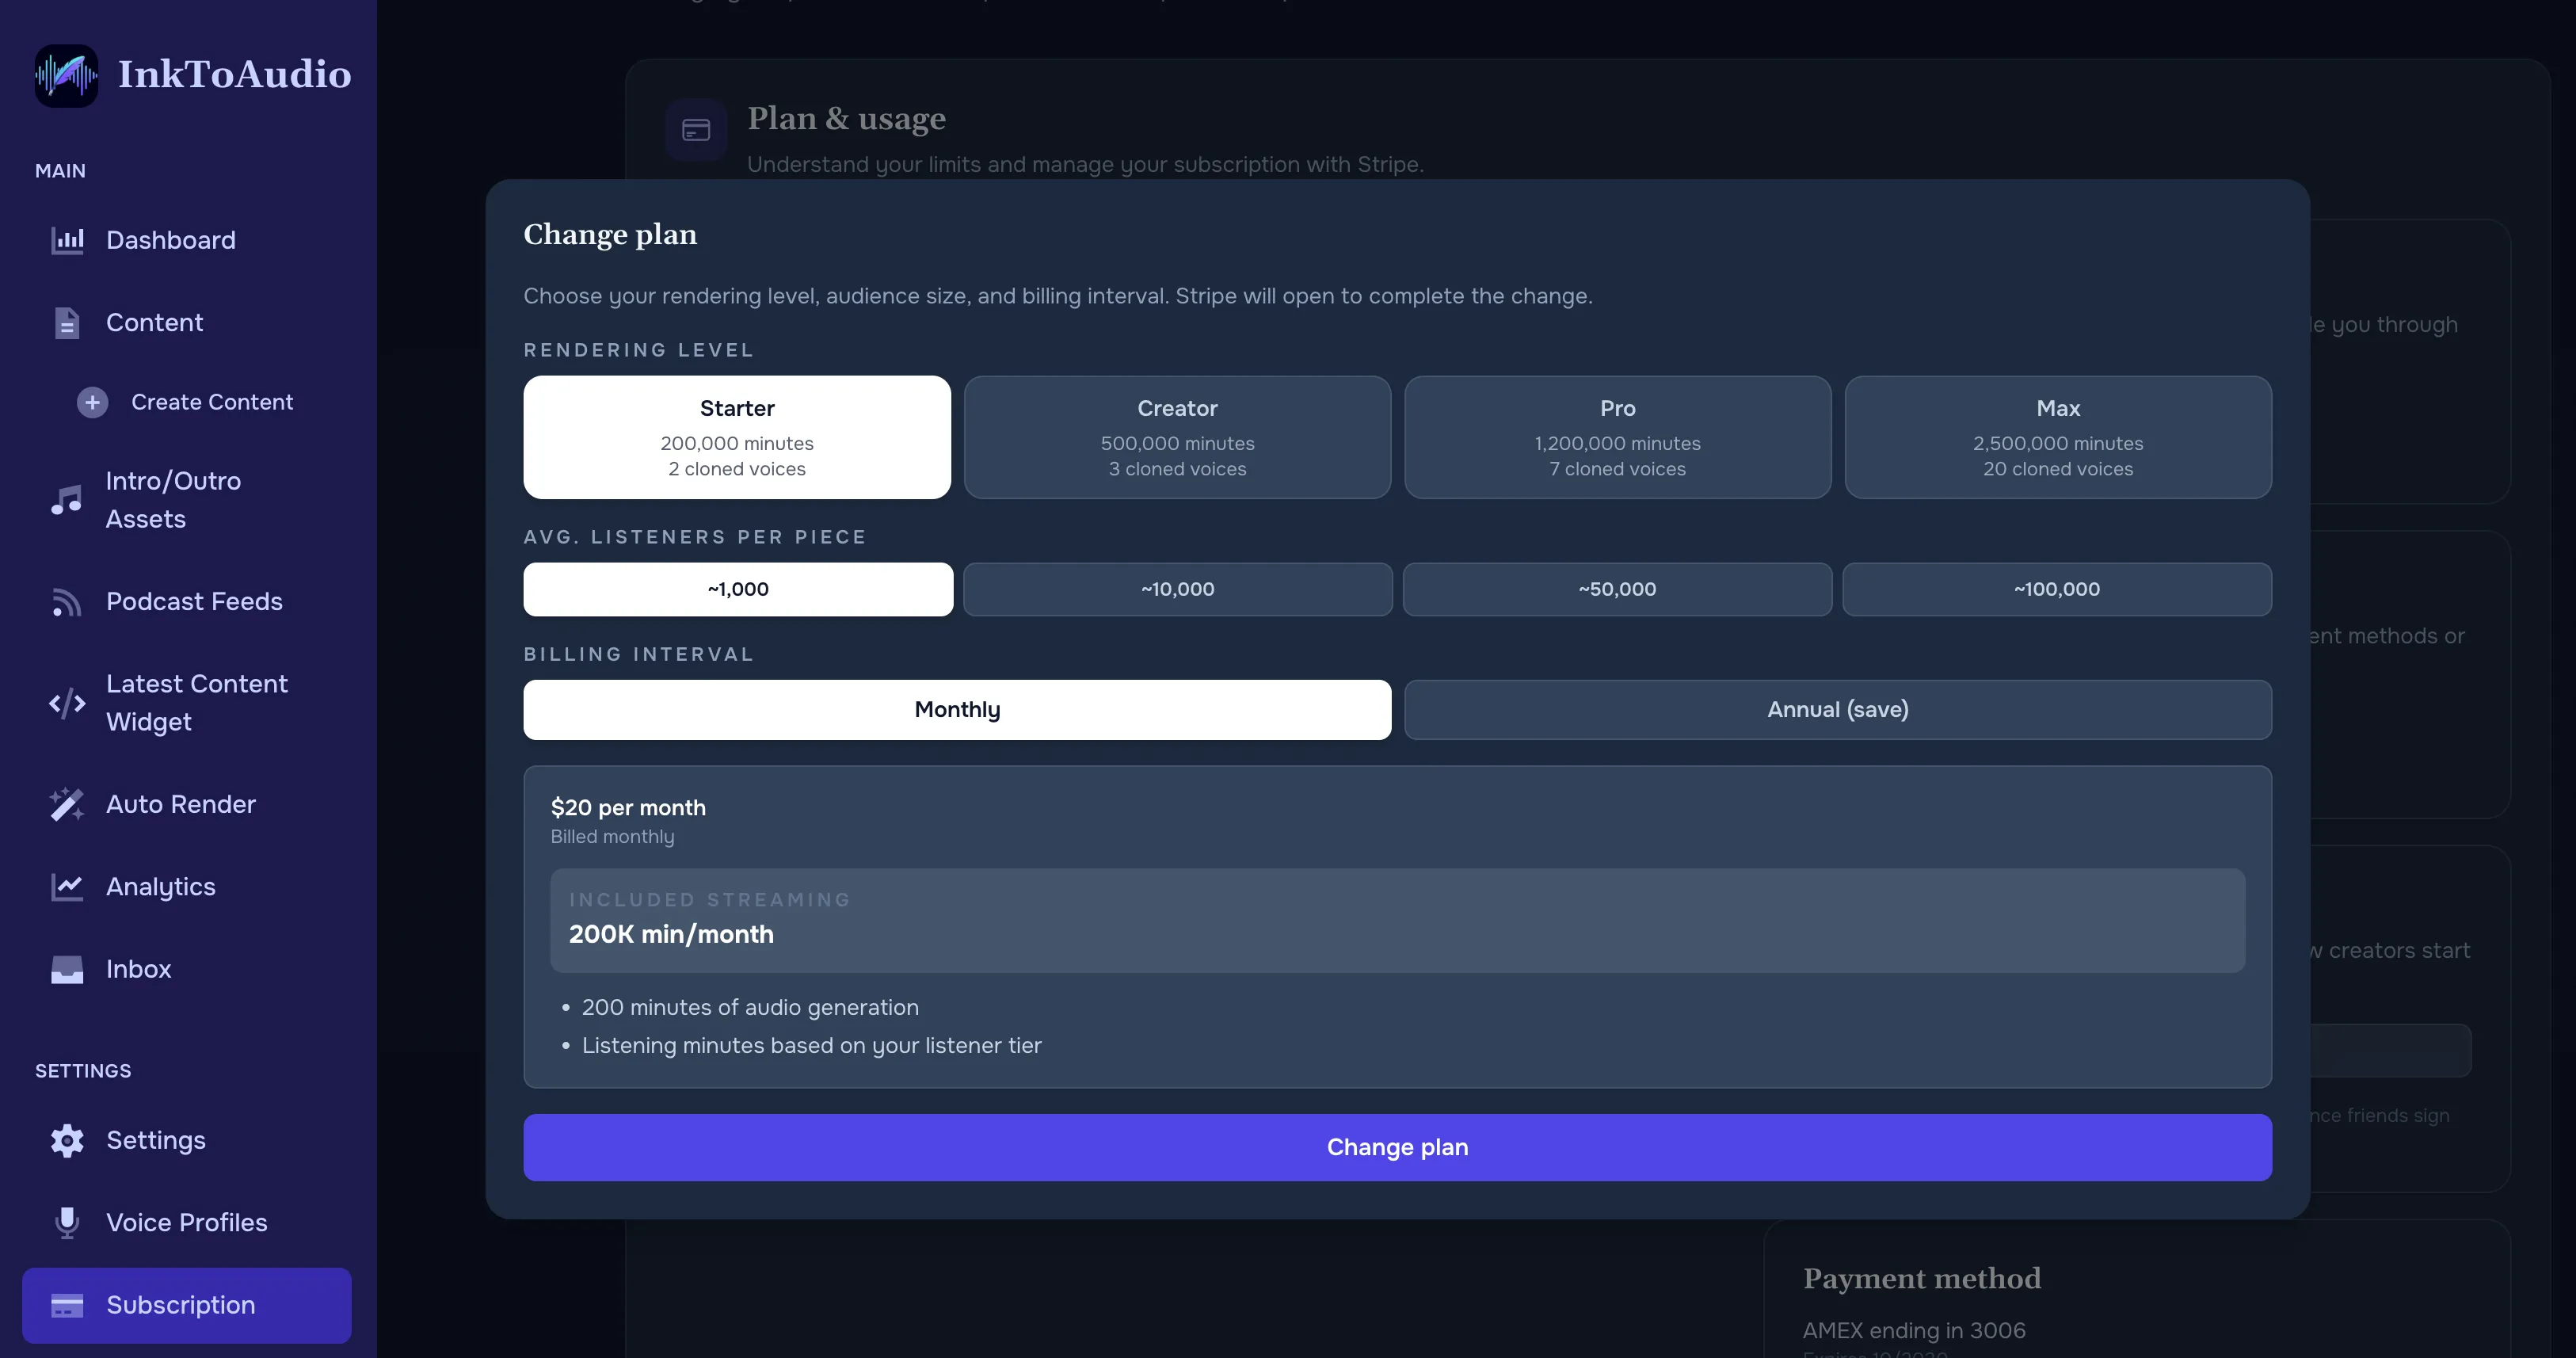Image resolution: width=2576 pixels, height=1358 pixels.
Task: Switch billing interval to Annual (save)
Action: [x=1838, y=710]
